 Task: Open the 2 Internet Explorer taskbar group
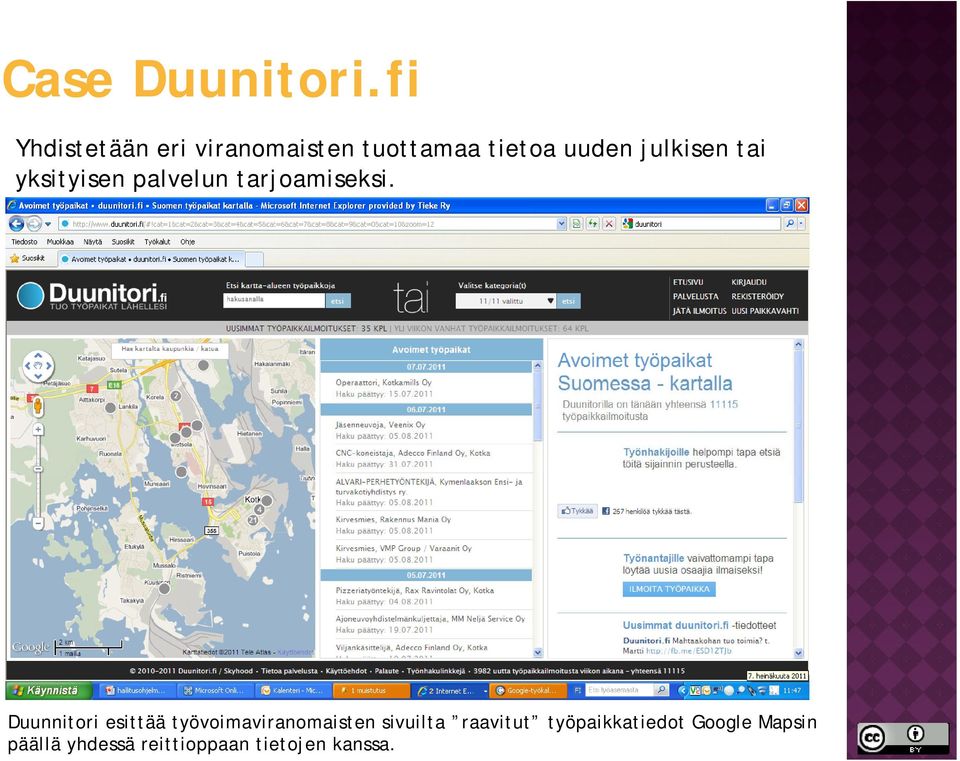tap(450, 691)
